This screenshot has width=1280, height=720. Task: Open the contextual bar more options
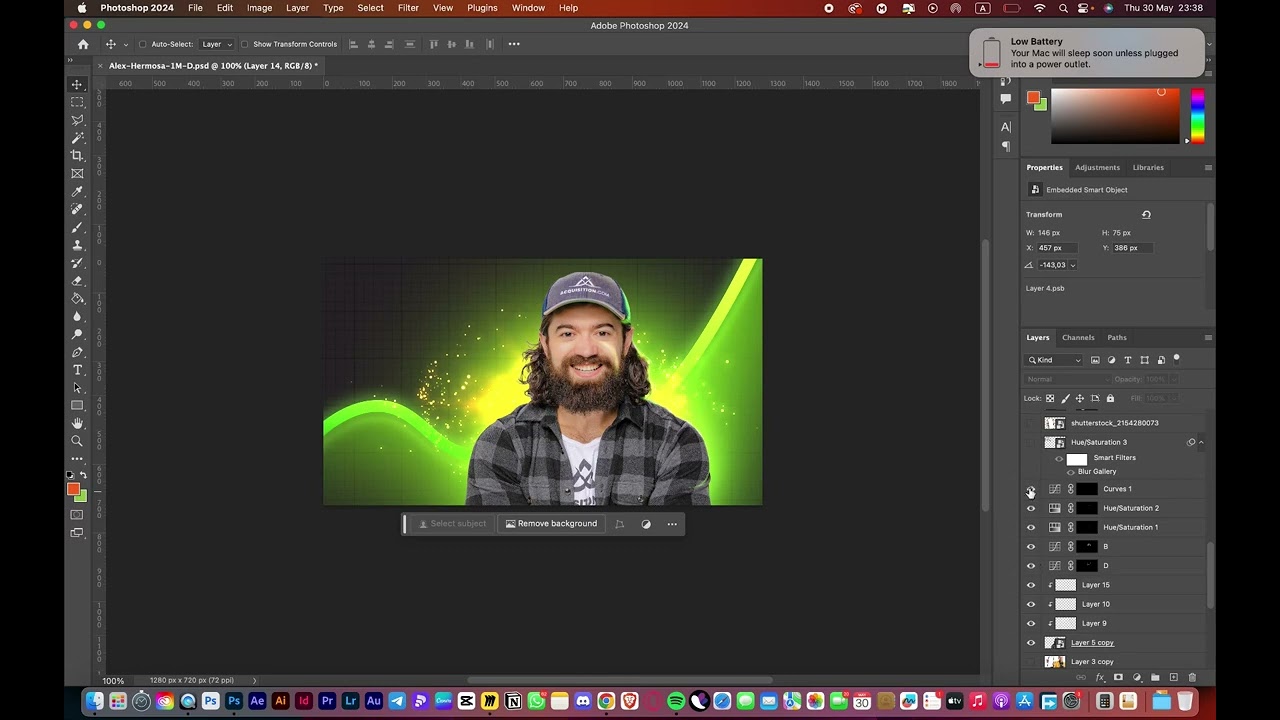pos(672,524)
